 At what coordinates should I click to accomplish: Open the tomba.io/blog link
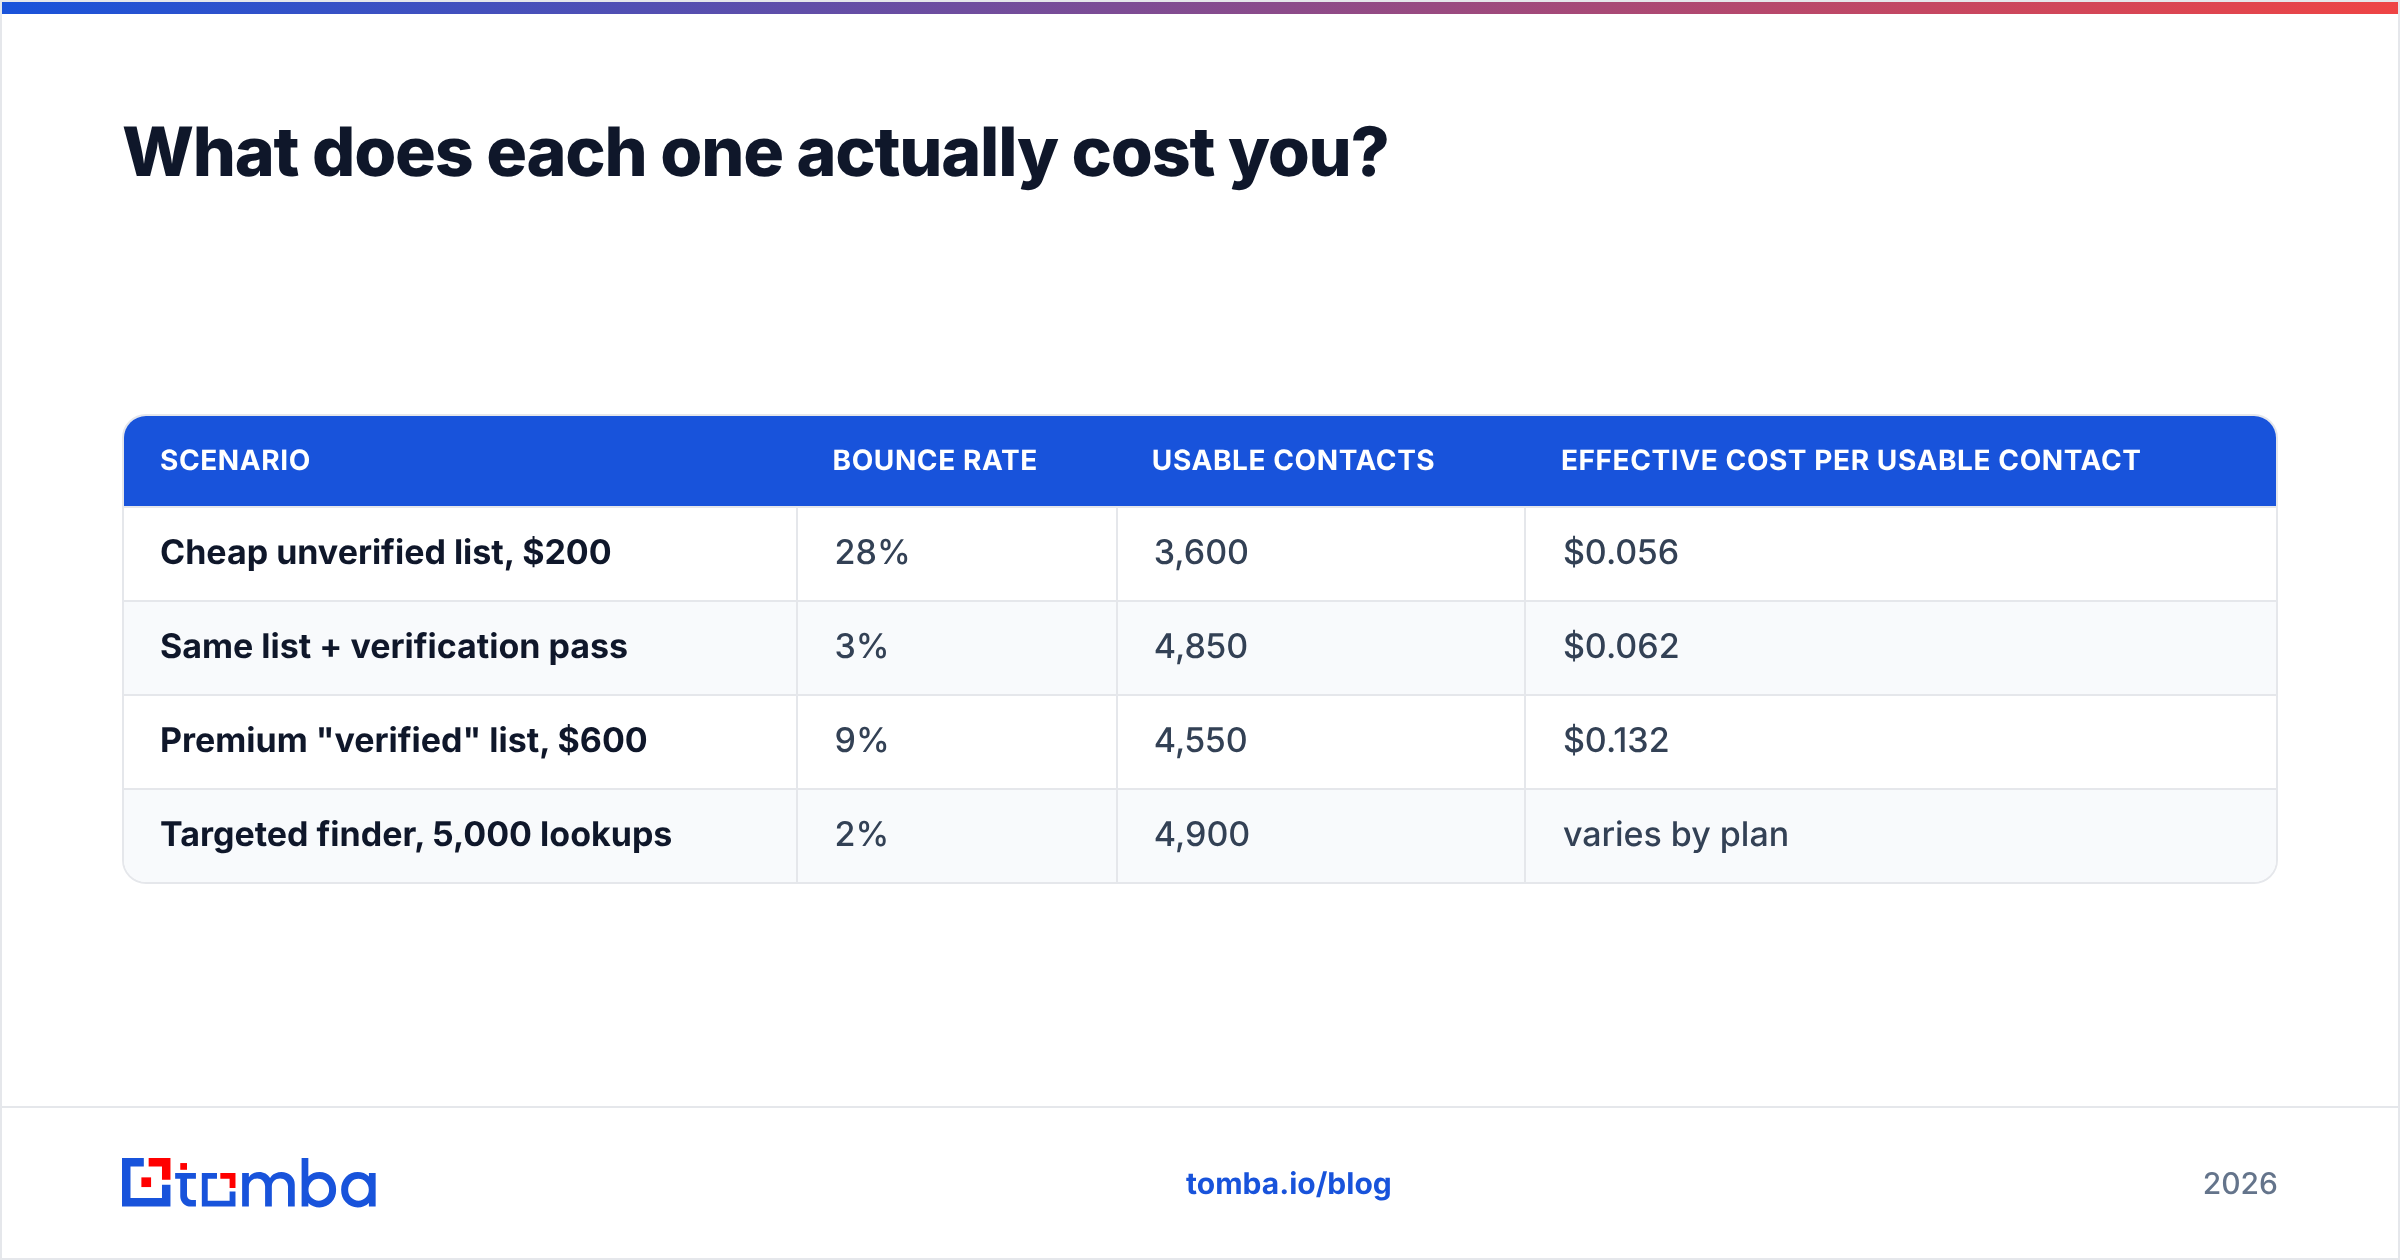(x=1288, y=1184)
